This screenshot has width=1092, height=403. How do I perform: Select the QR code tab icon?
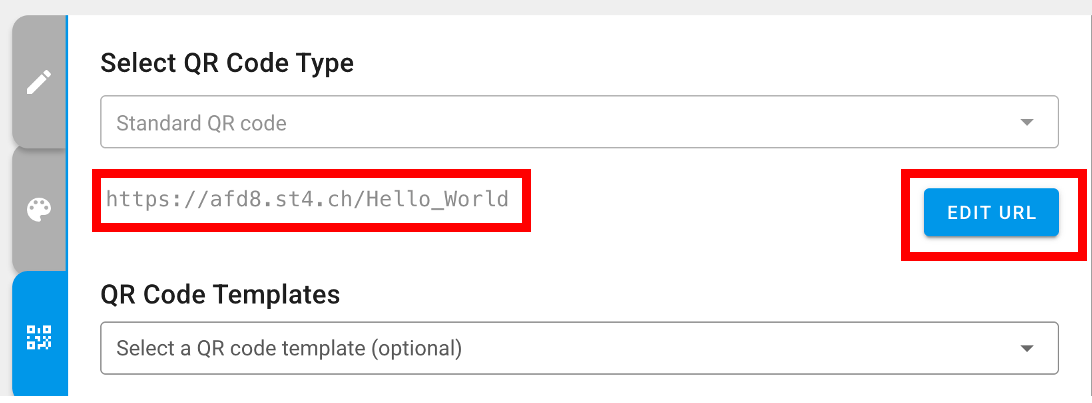click(38, 338)
